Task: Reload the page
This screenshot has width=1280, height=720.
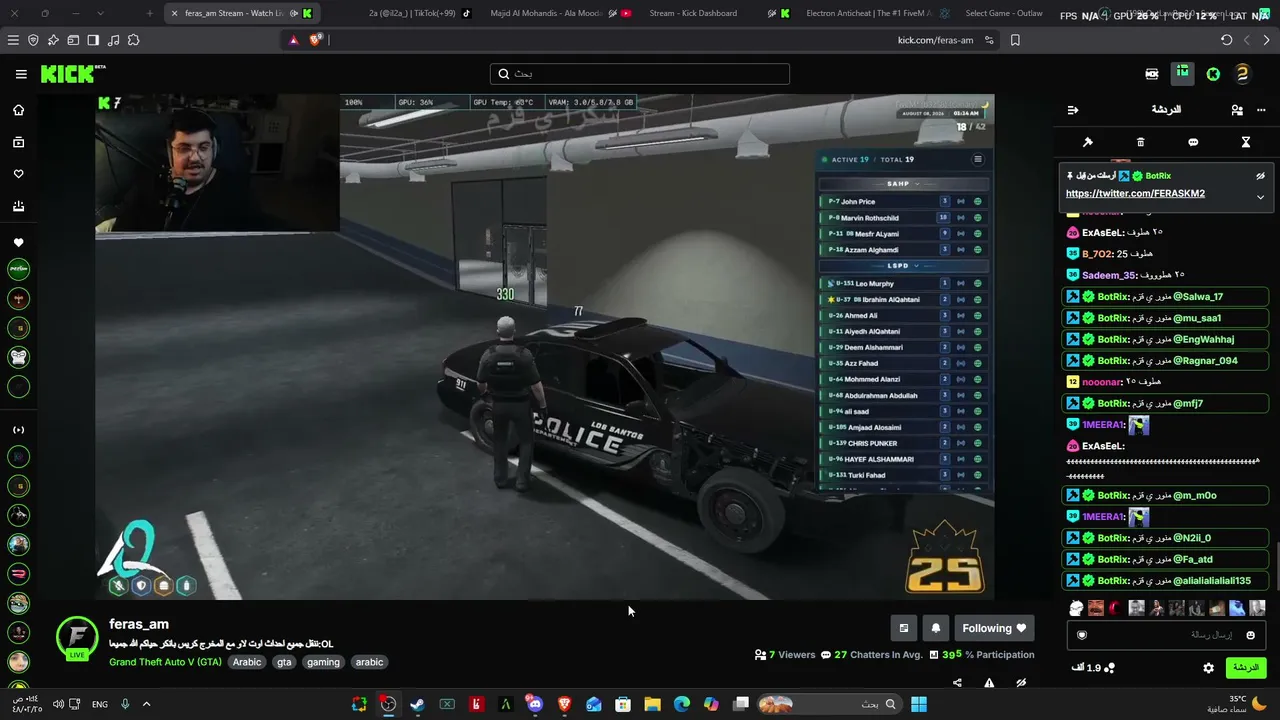Action: point(1227,40)
